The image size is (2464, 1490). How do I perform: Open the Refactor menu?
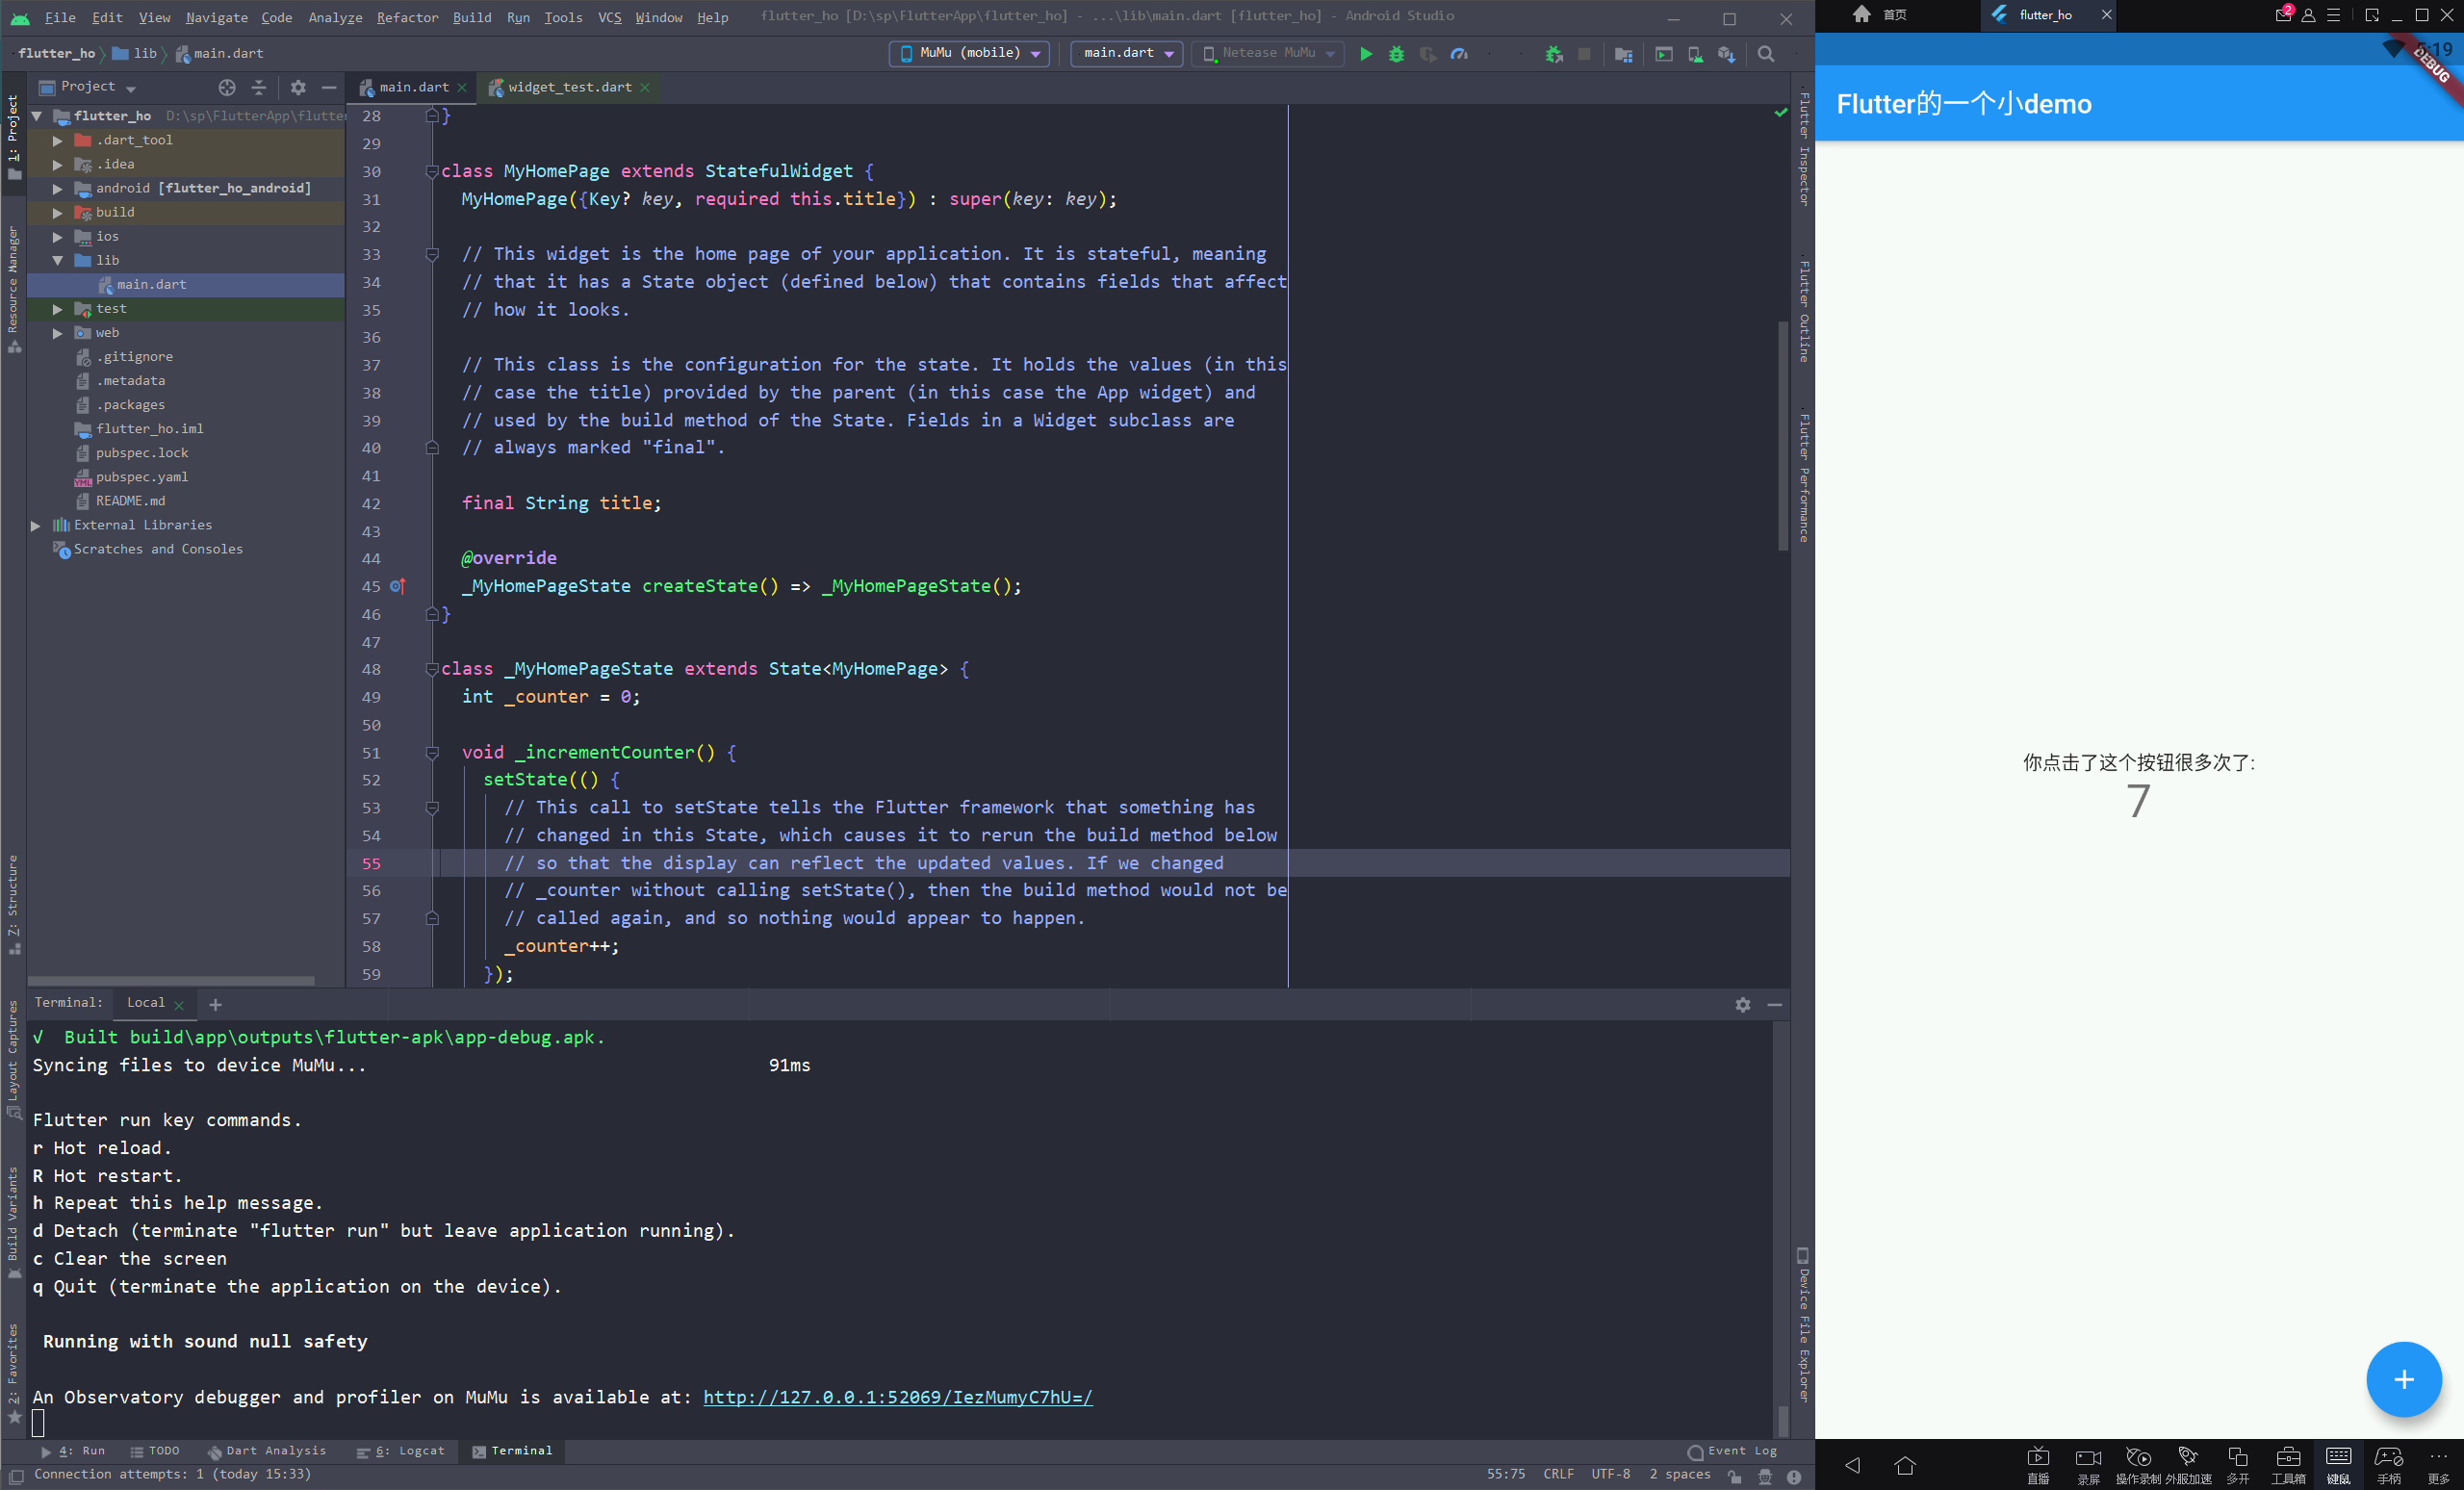pyautogui.click(x=407, y=17)
